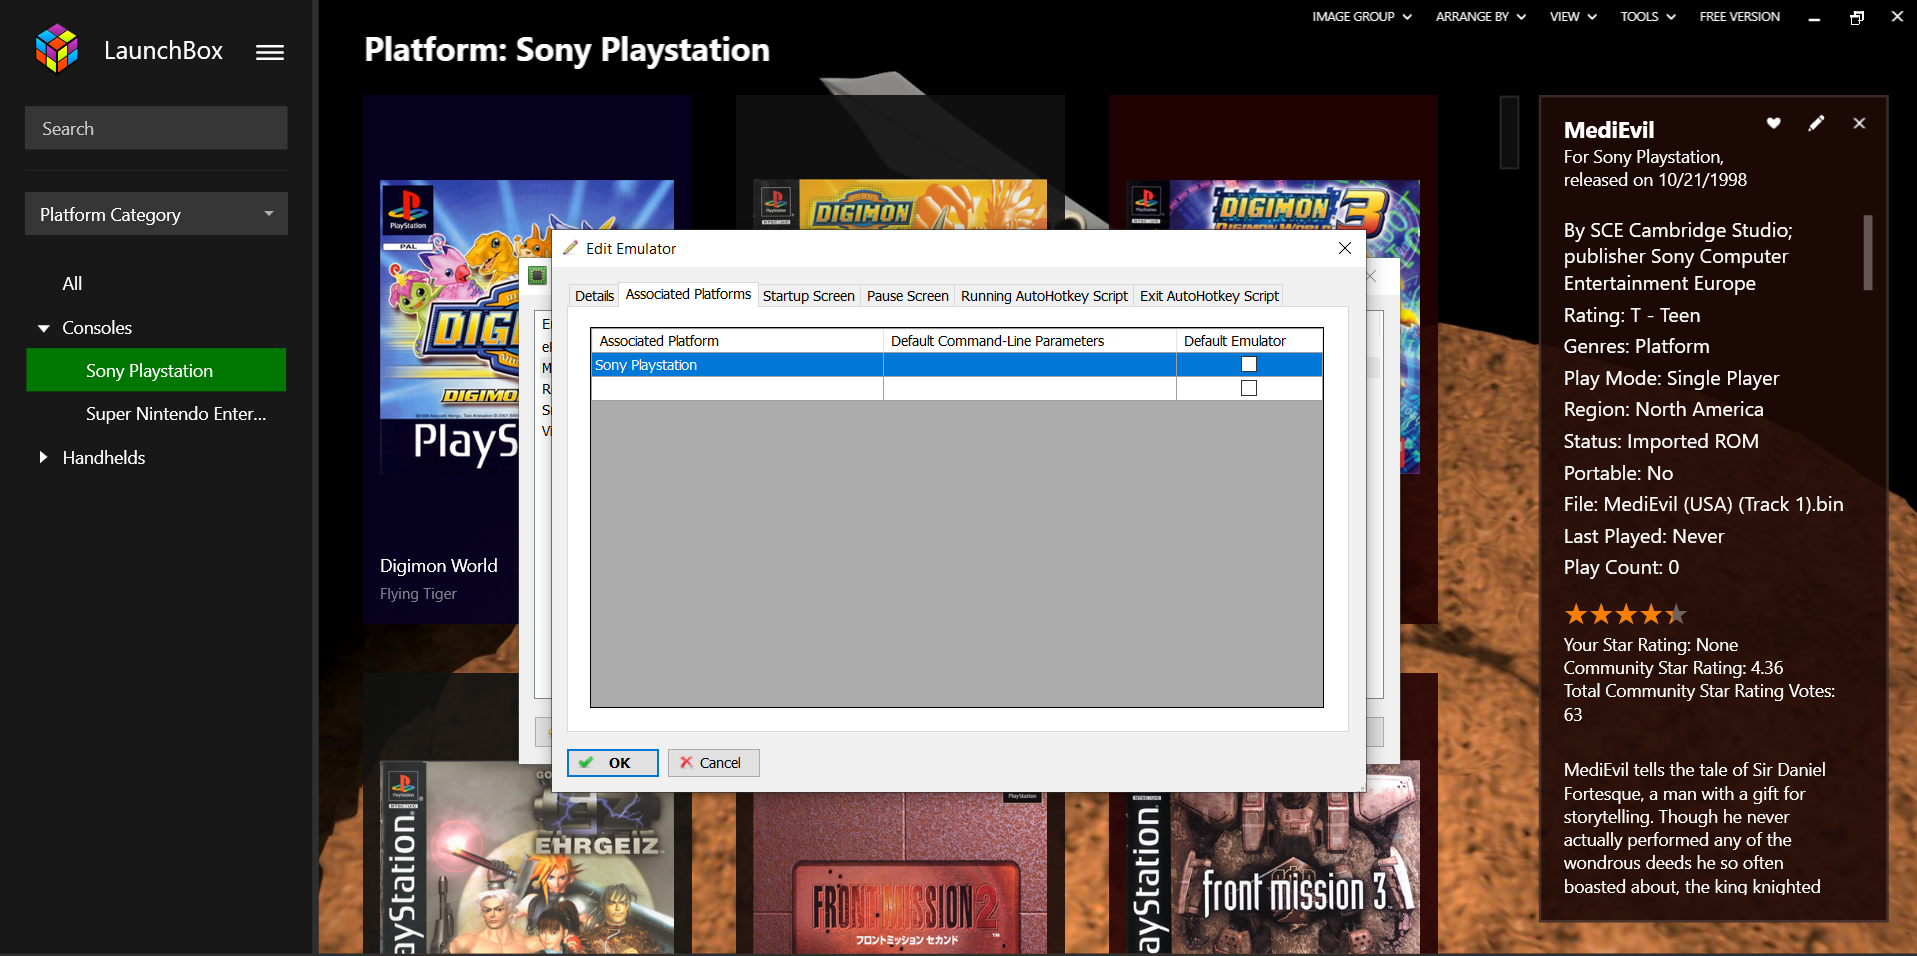This screenshot has height=956, width=1917.
Task: Open the Pause Screen tab
Action: (907, 296)
